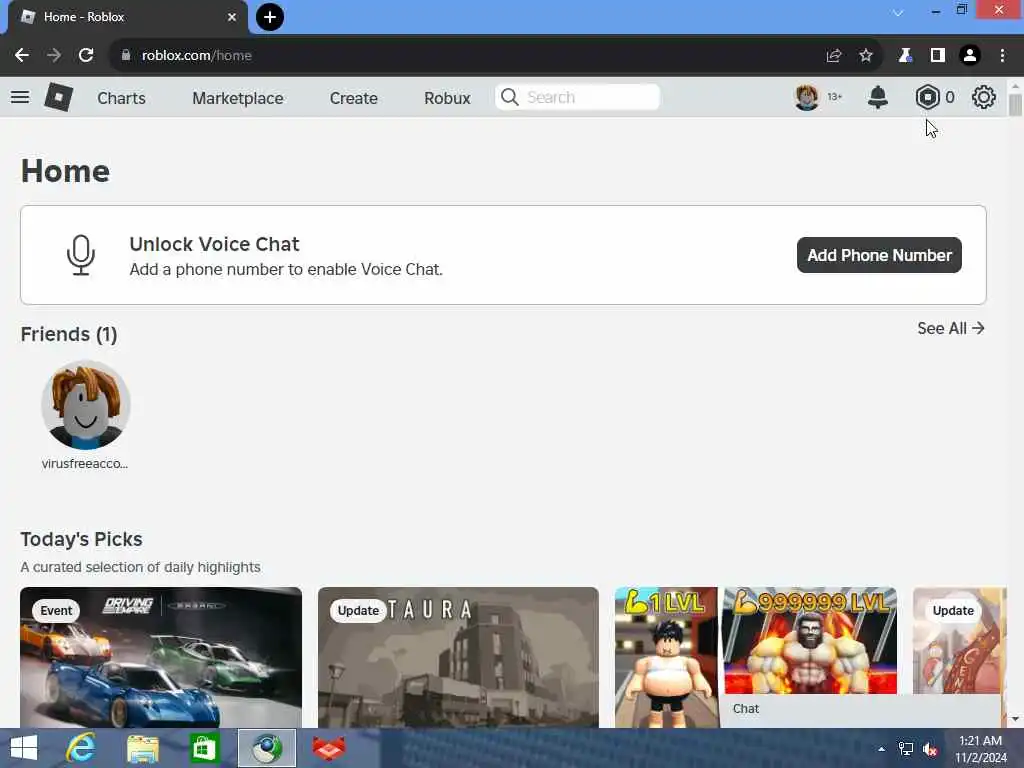
Task: Focus the Roblox Search field
Action: point(577,97)
